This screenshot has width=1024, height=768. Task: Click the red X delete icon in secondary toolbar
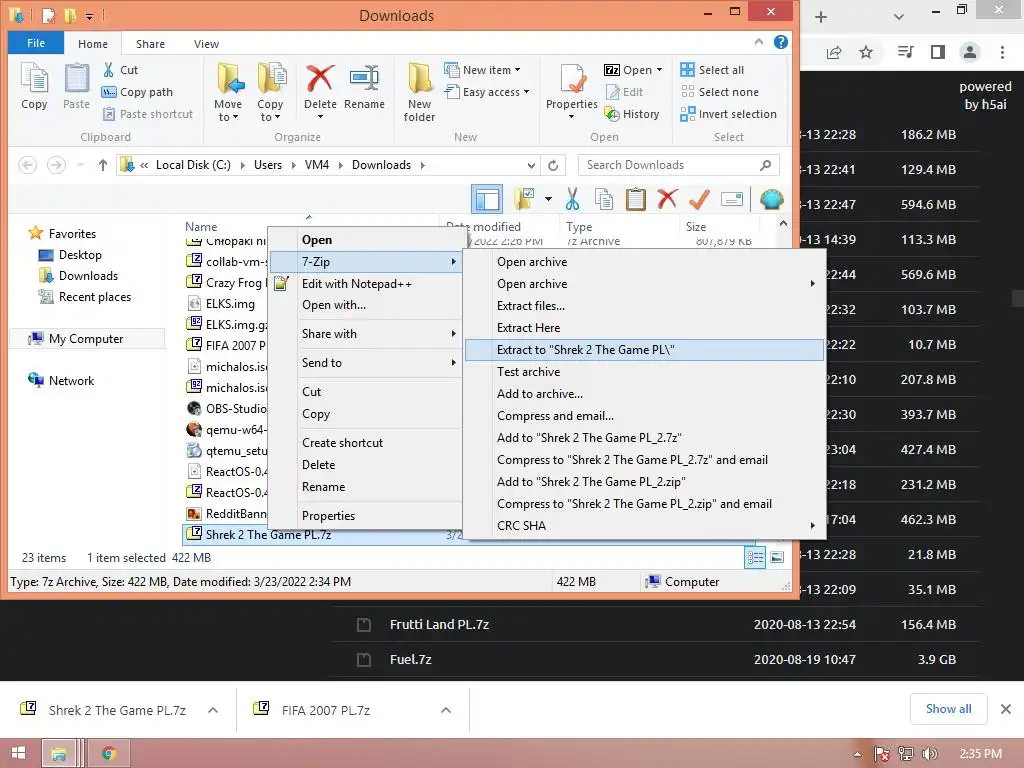coord(667,199)
